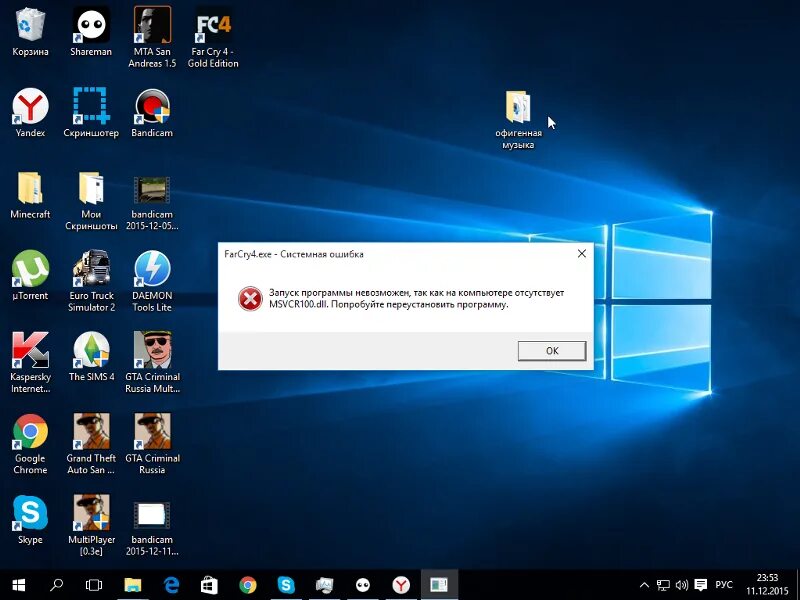The height and width of the screenshot is (600, 800).
Task: Switch to the active error dialog taskbar item
Action: (439, 585)
